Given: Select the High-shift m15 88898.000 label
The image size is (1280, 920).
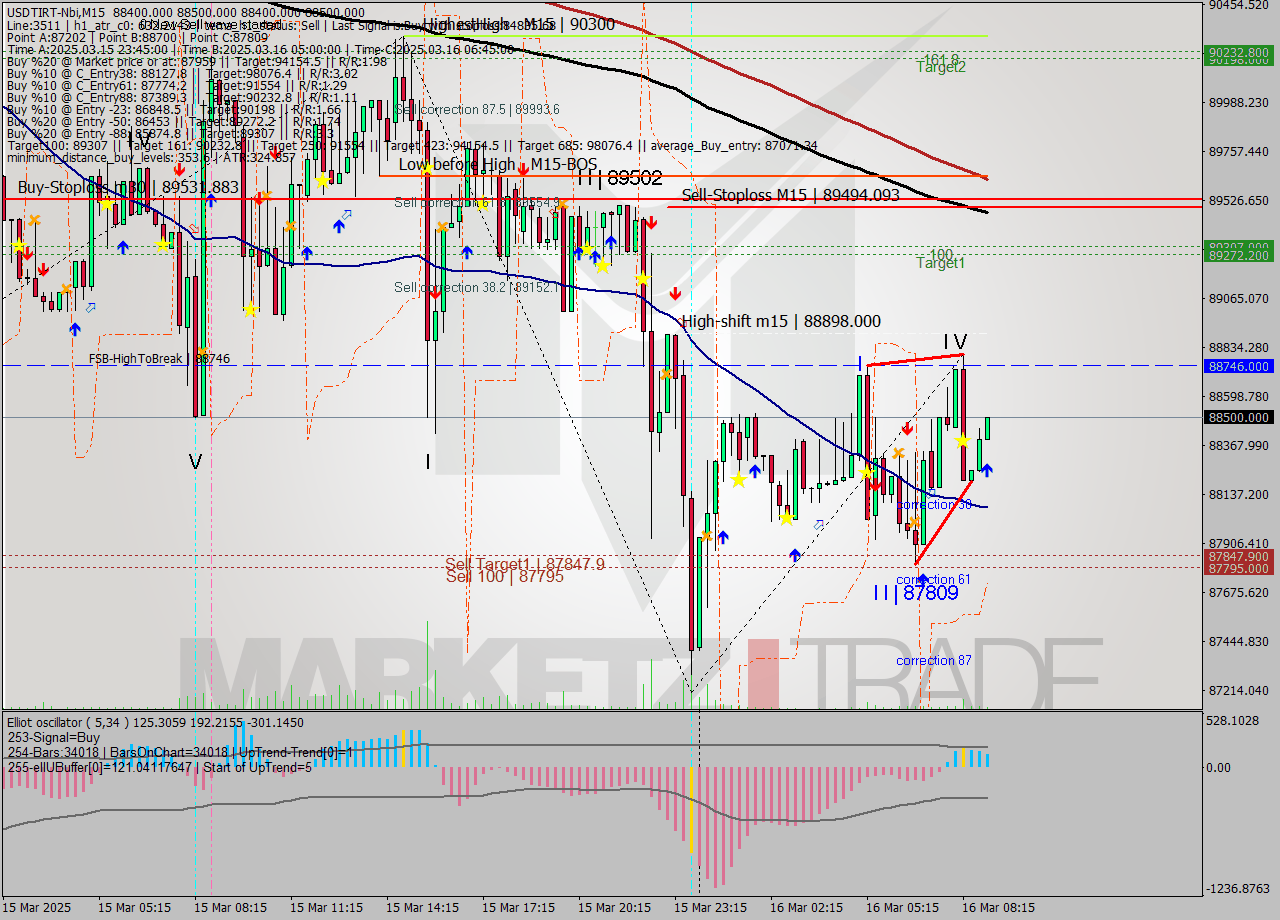Looking at the screenshot, I should [x=780, y=322].
